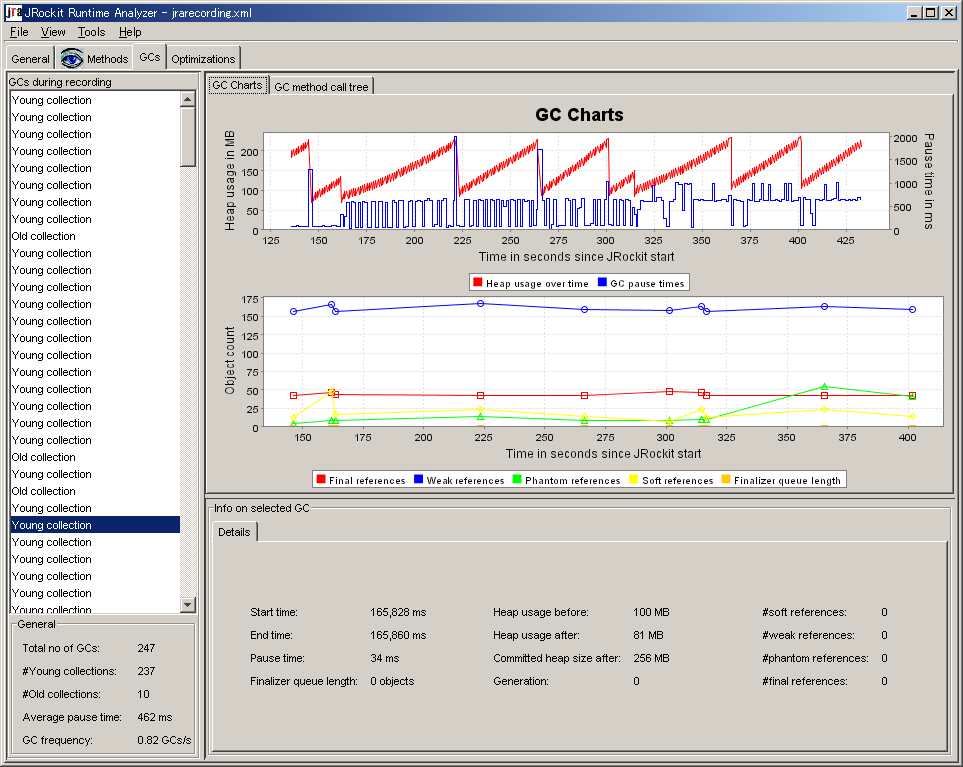
Task: Click the blue Weak references legend marker
Action: click(x=418, y=480)
